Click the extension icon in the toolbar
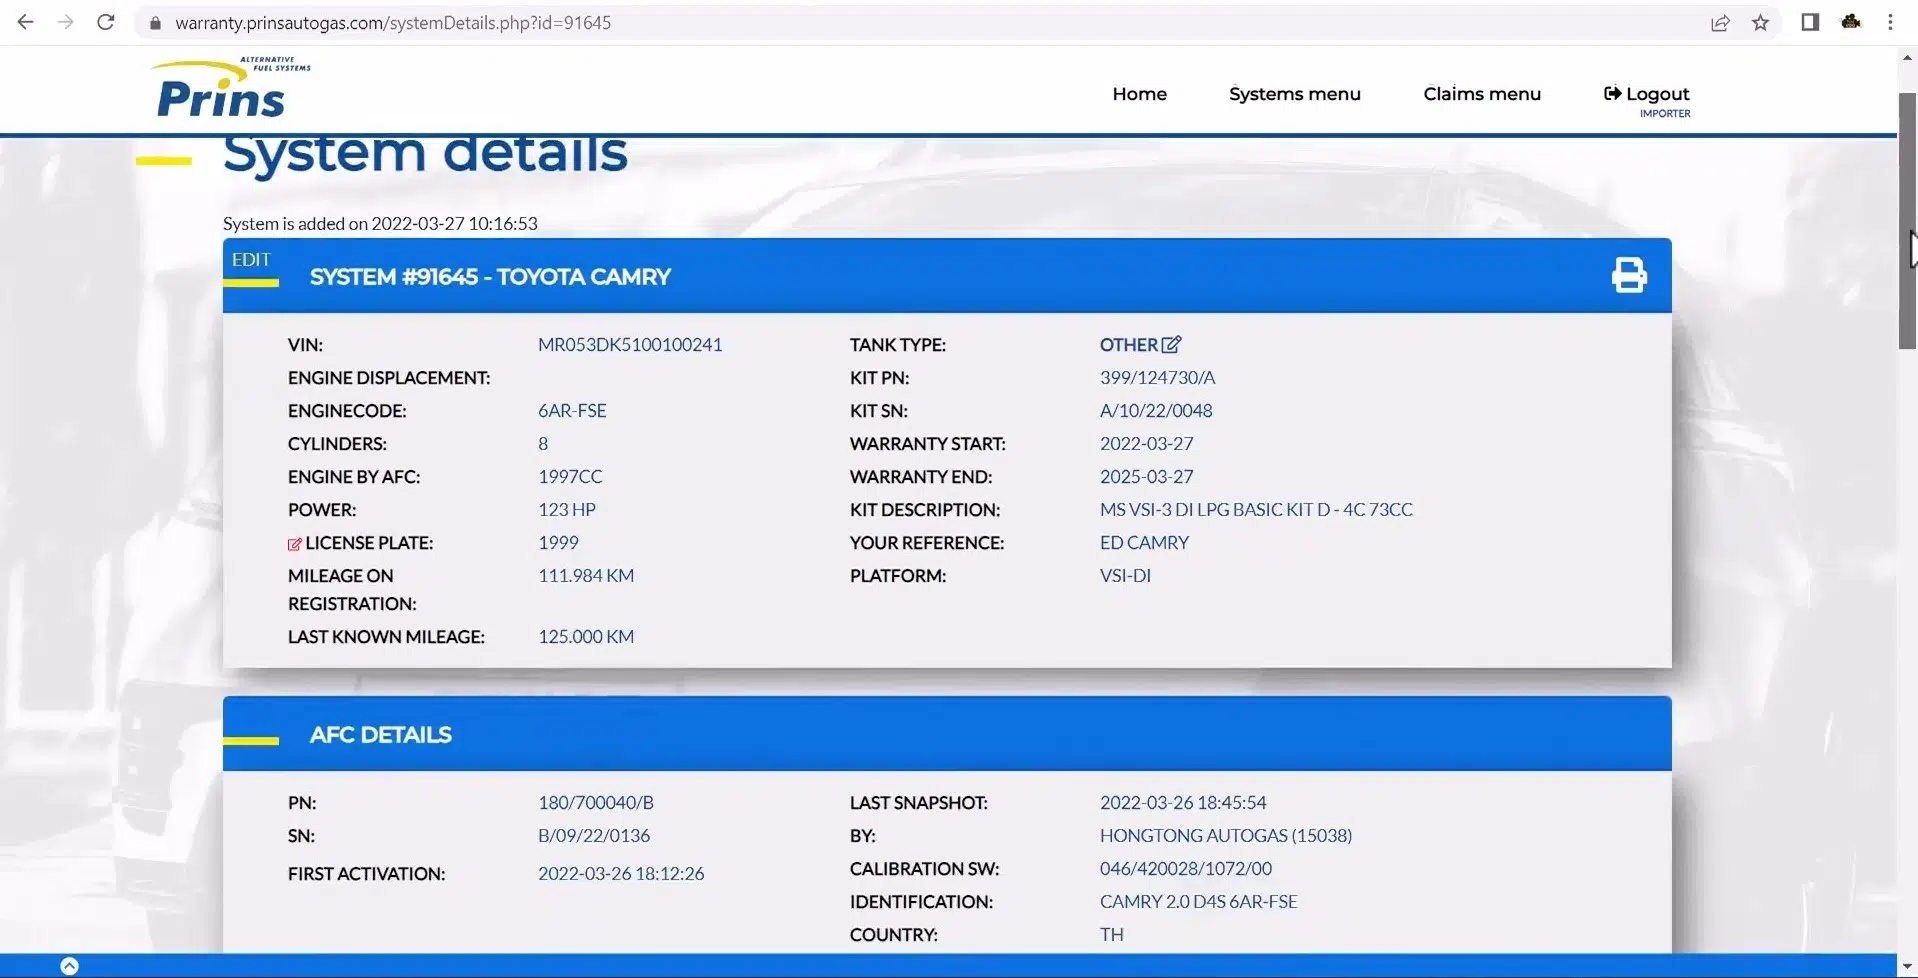1918x978 pixels. tap(1851, 22)
